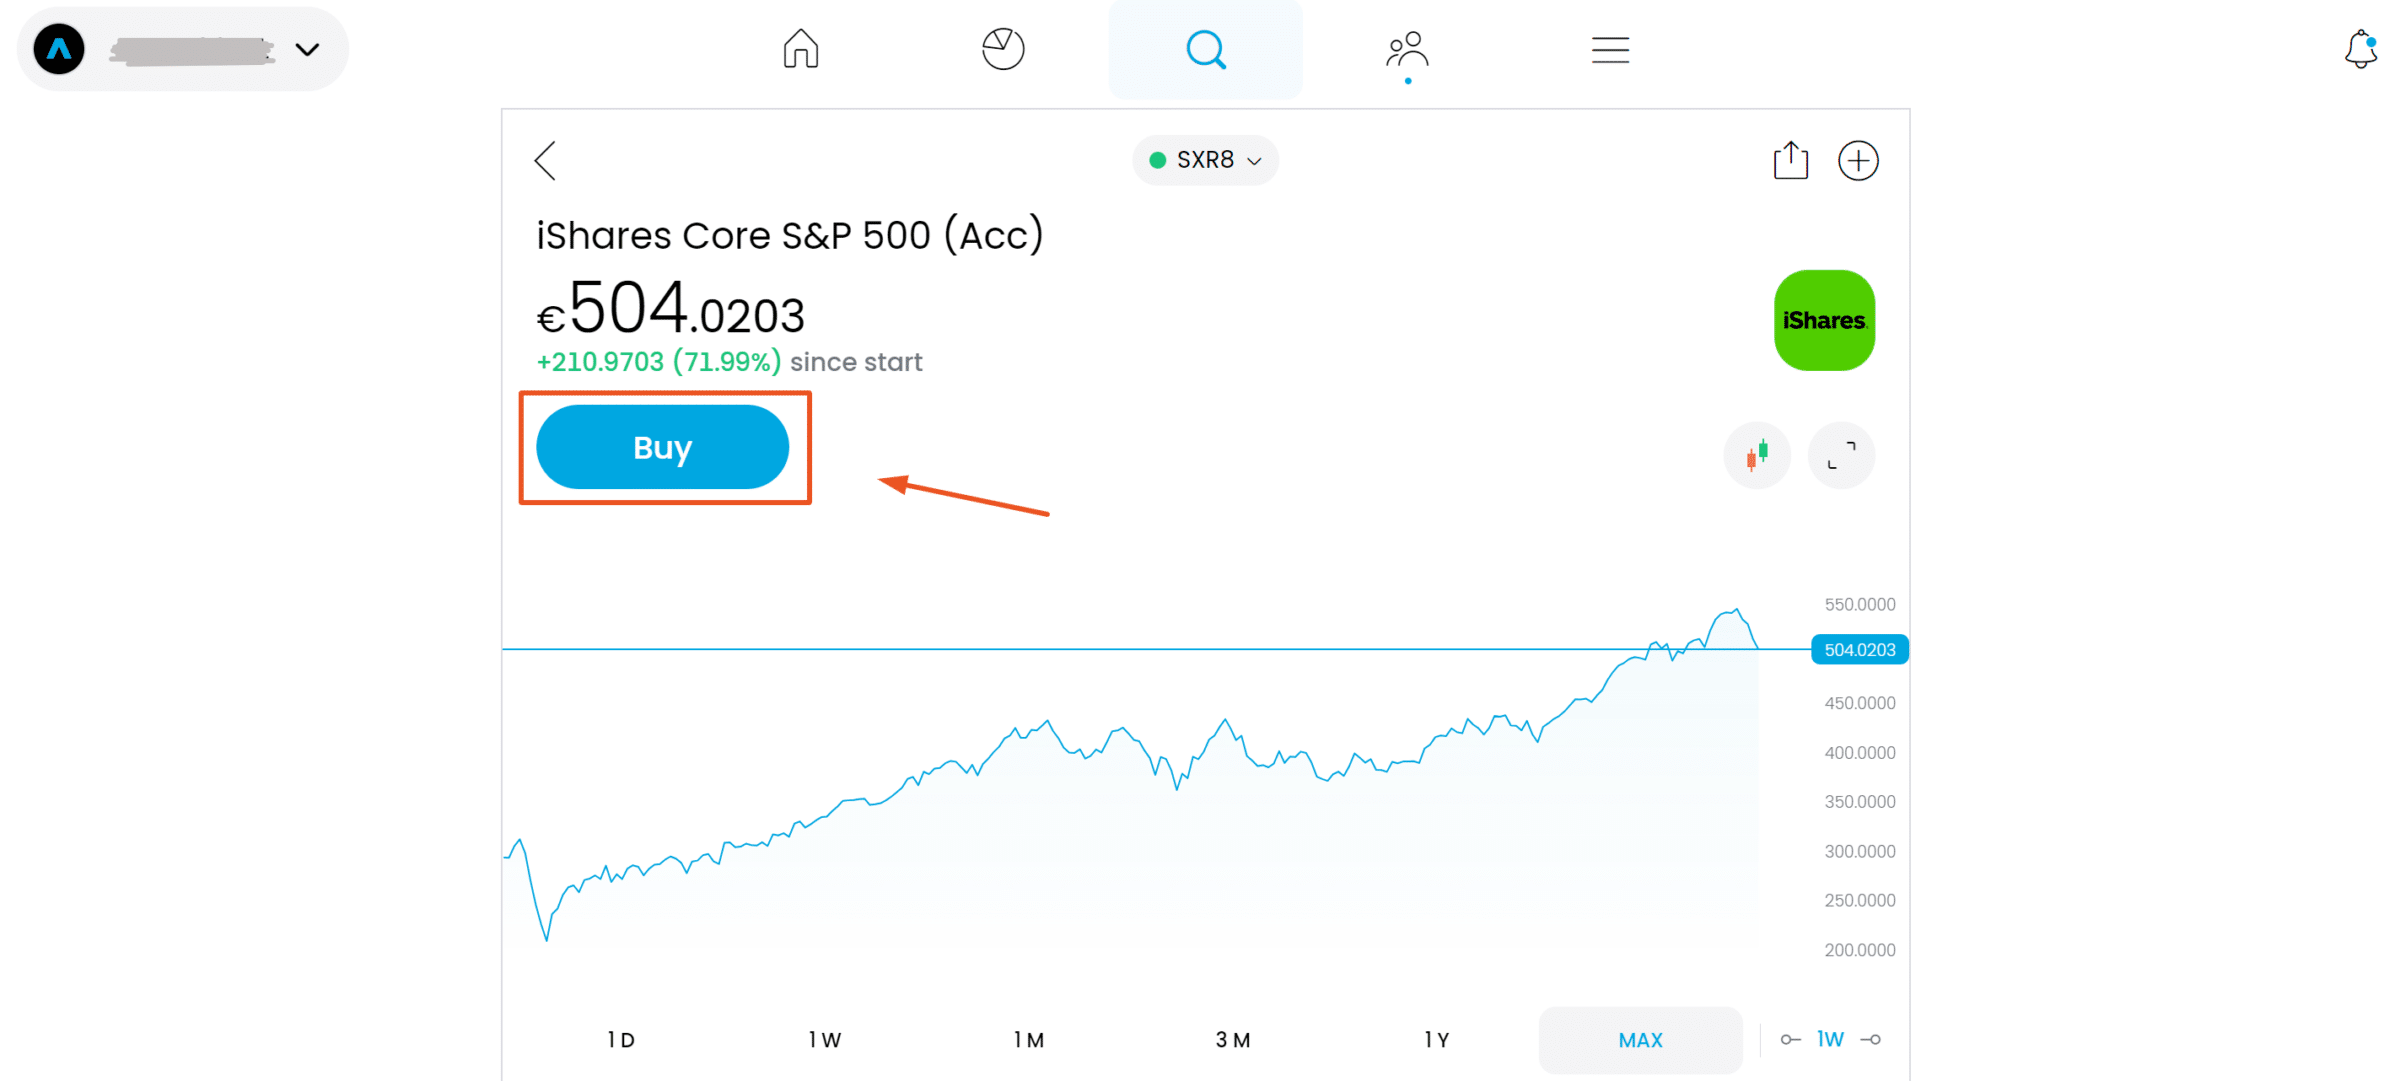Click the since start performance text

[729, 362]
